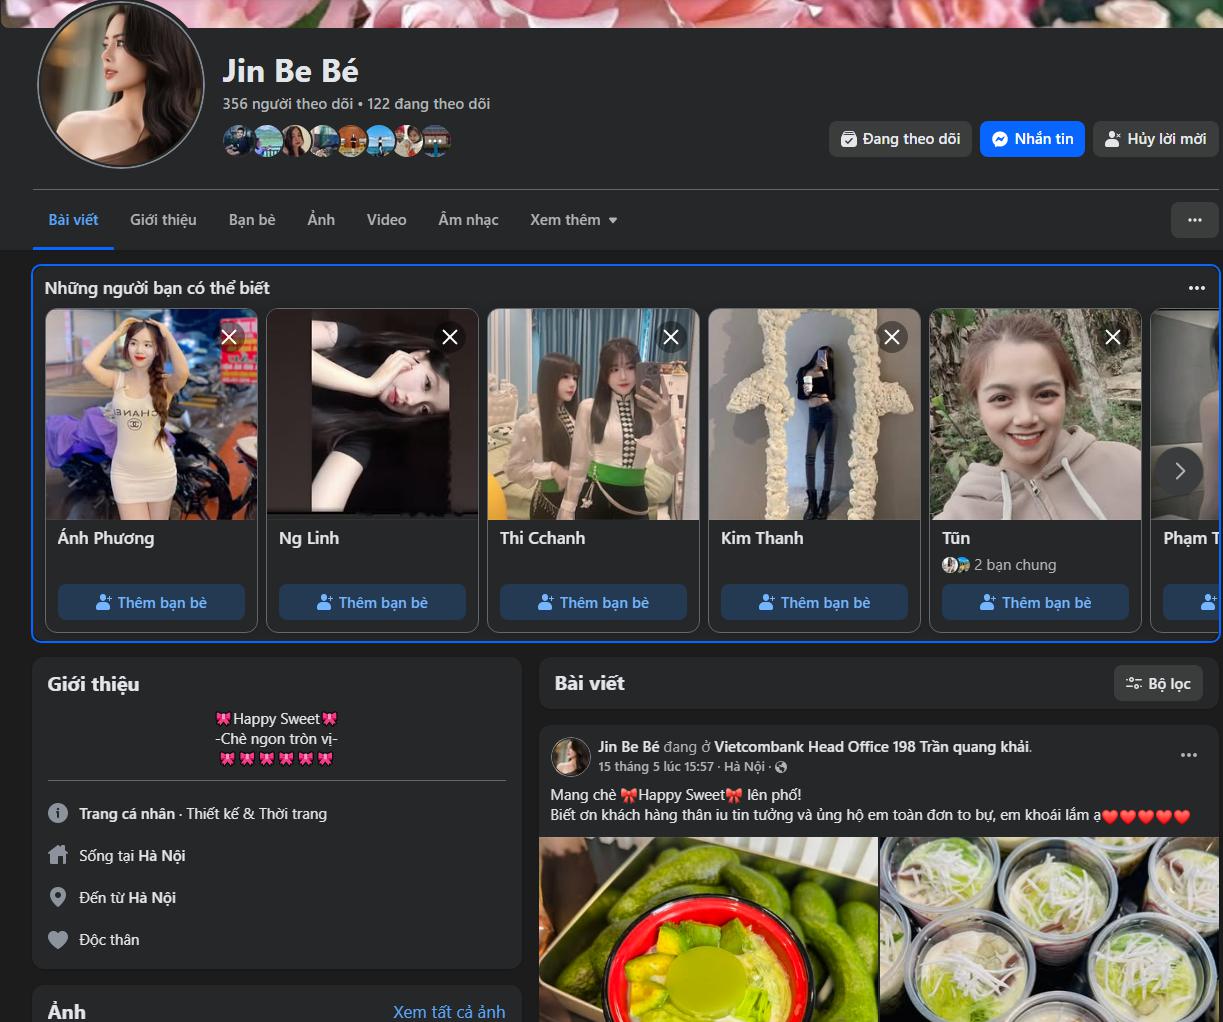
Task: Open the Bộ lọc post filter
Action: [1157, 683]
